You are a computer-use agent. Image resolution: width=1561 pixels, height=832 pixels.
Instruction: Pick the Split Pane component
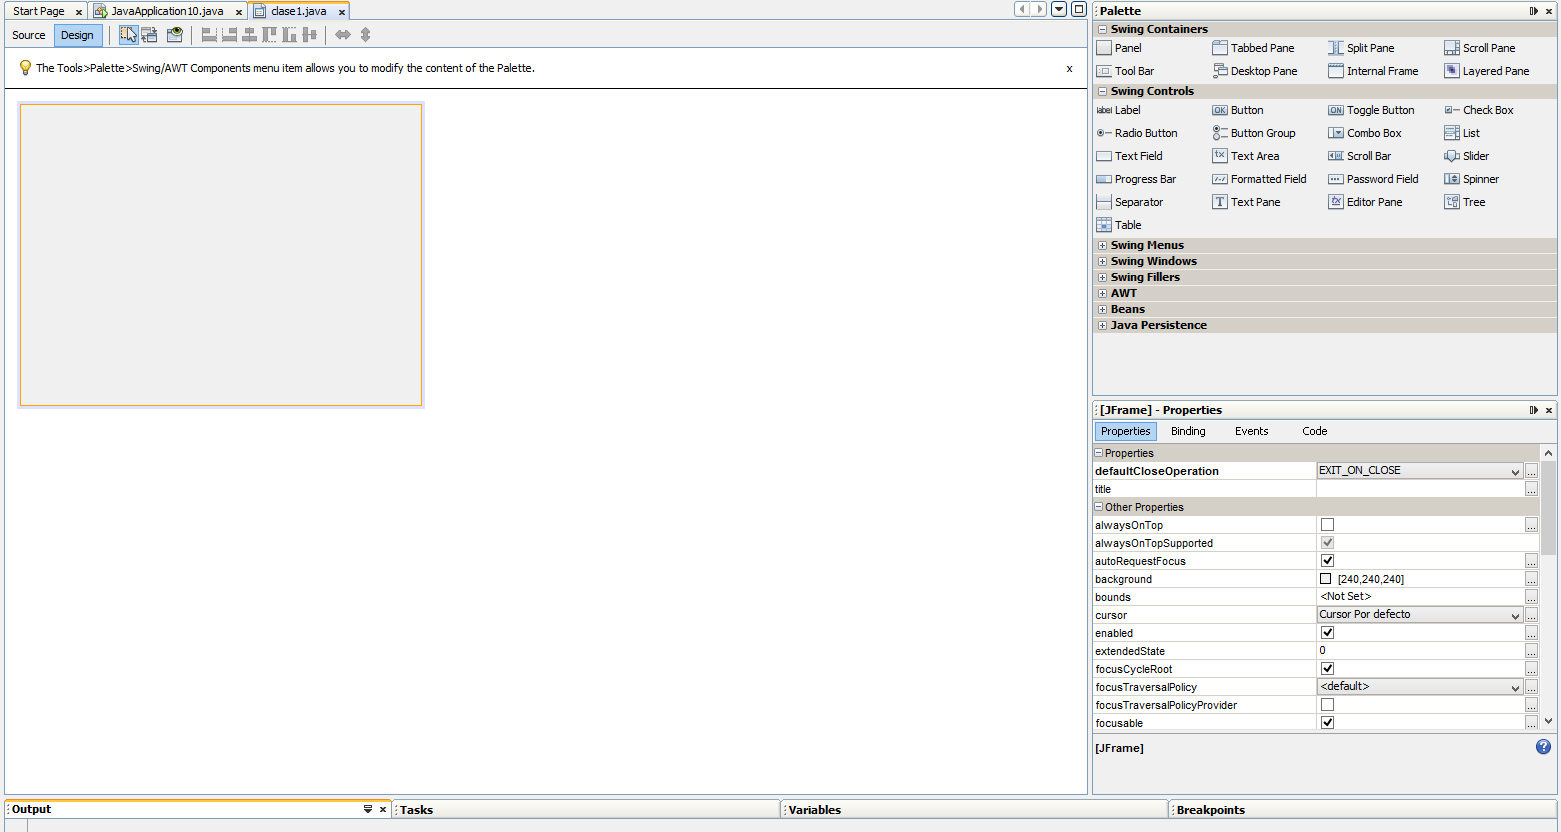click(1361, 48)
